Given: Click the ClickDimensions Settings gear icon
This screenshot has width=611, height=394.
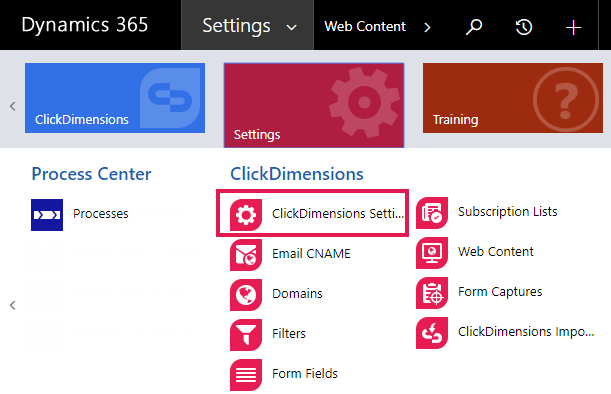Looking at the screenshot, I should point(245,215).
